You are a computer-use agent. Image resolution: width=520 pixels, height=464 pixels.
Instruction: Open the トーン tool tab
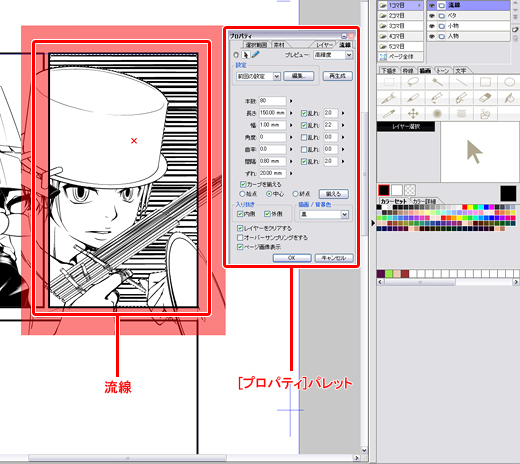(x=442, y=71)
